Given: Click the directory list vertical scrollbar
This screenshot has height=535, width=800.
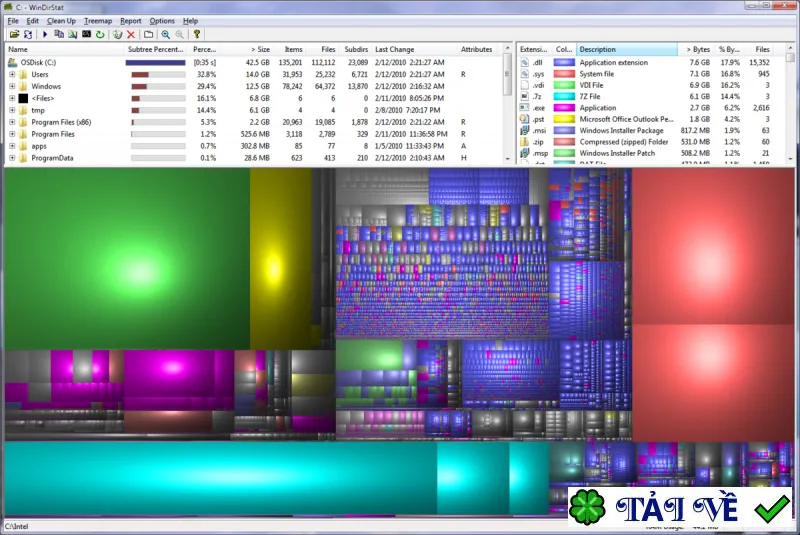Looking at the screenshot, I should pyautogui.click(x=507, y=104).
